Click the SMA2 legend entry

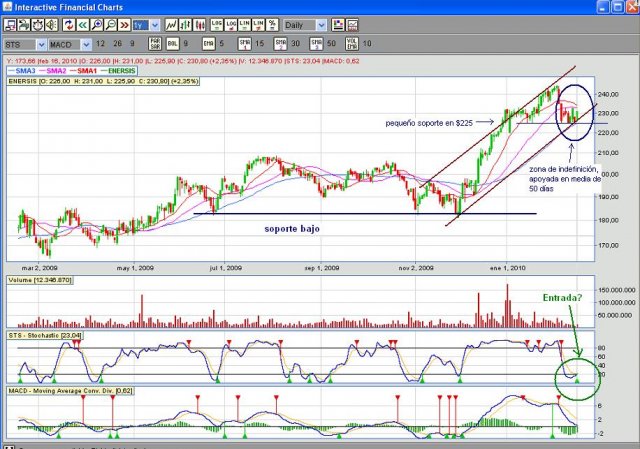[x=53, y=71]
